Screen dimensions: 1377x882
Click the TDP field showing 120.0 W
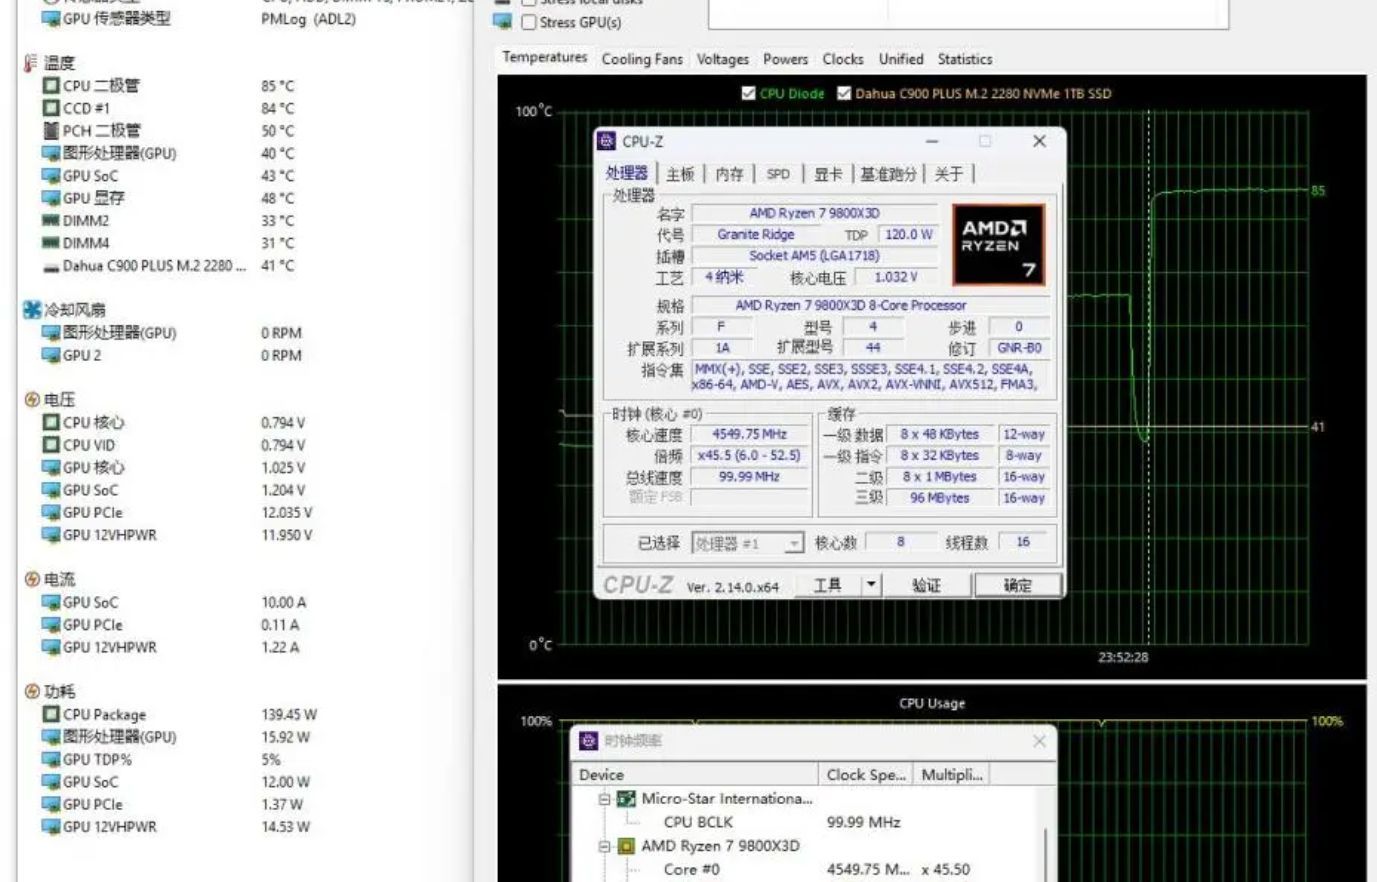908,234
